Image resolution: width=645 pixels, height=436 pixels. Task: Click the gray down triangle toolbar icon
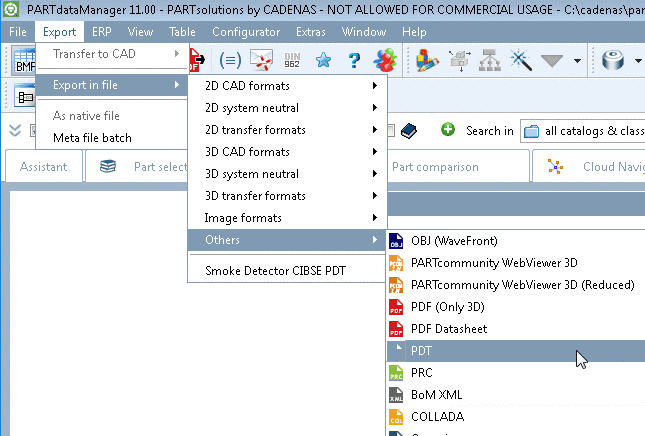[x=552, y=61]
